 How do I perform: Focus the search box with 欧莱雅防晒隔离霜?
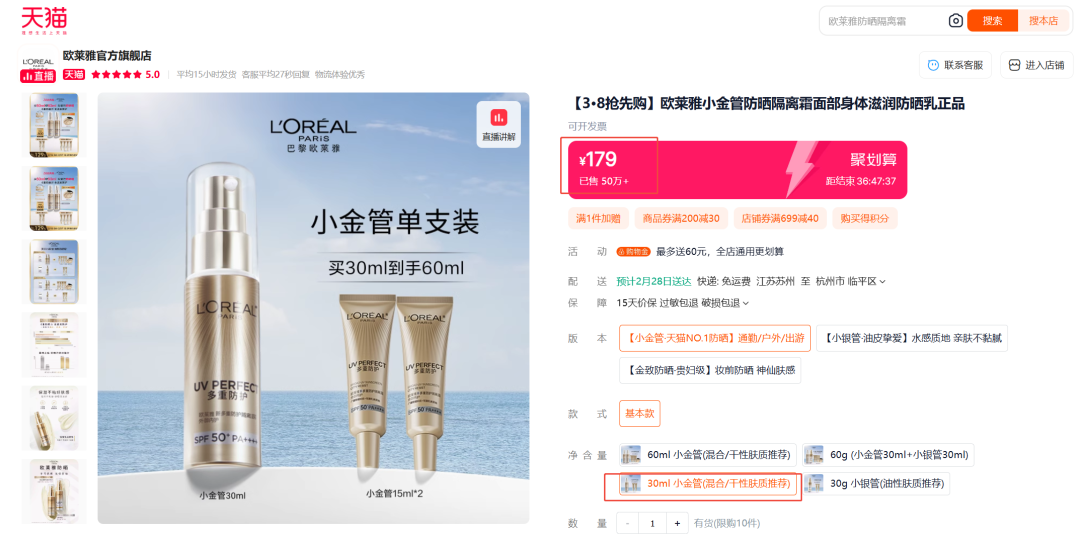[884, 21]
